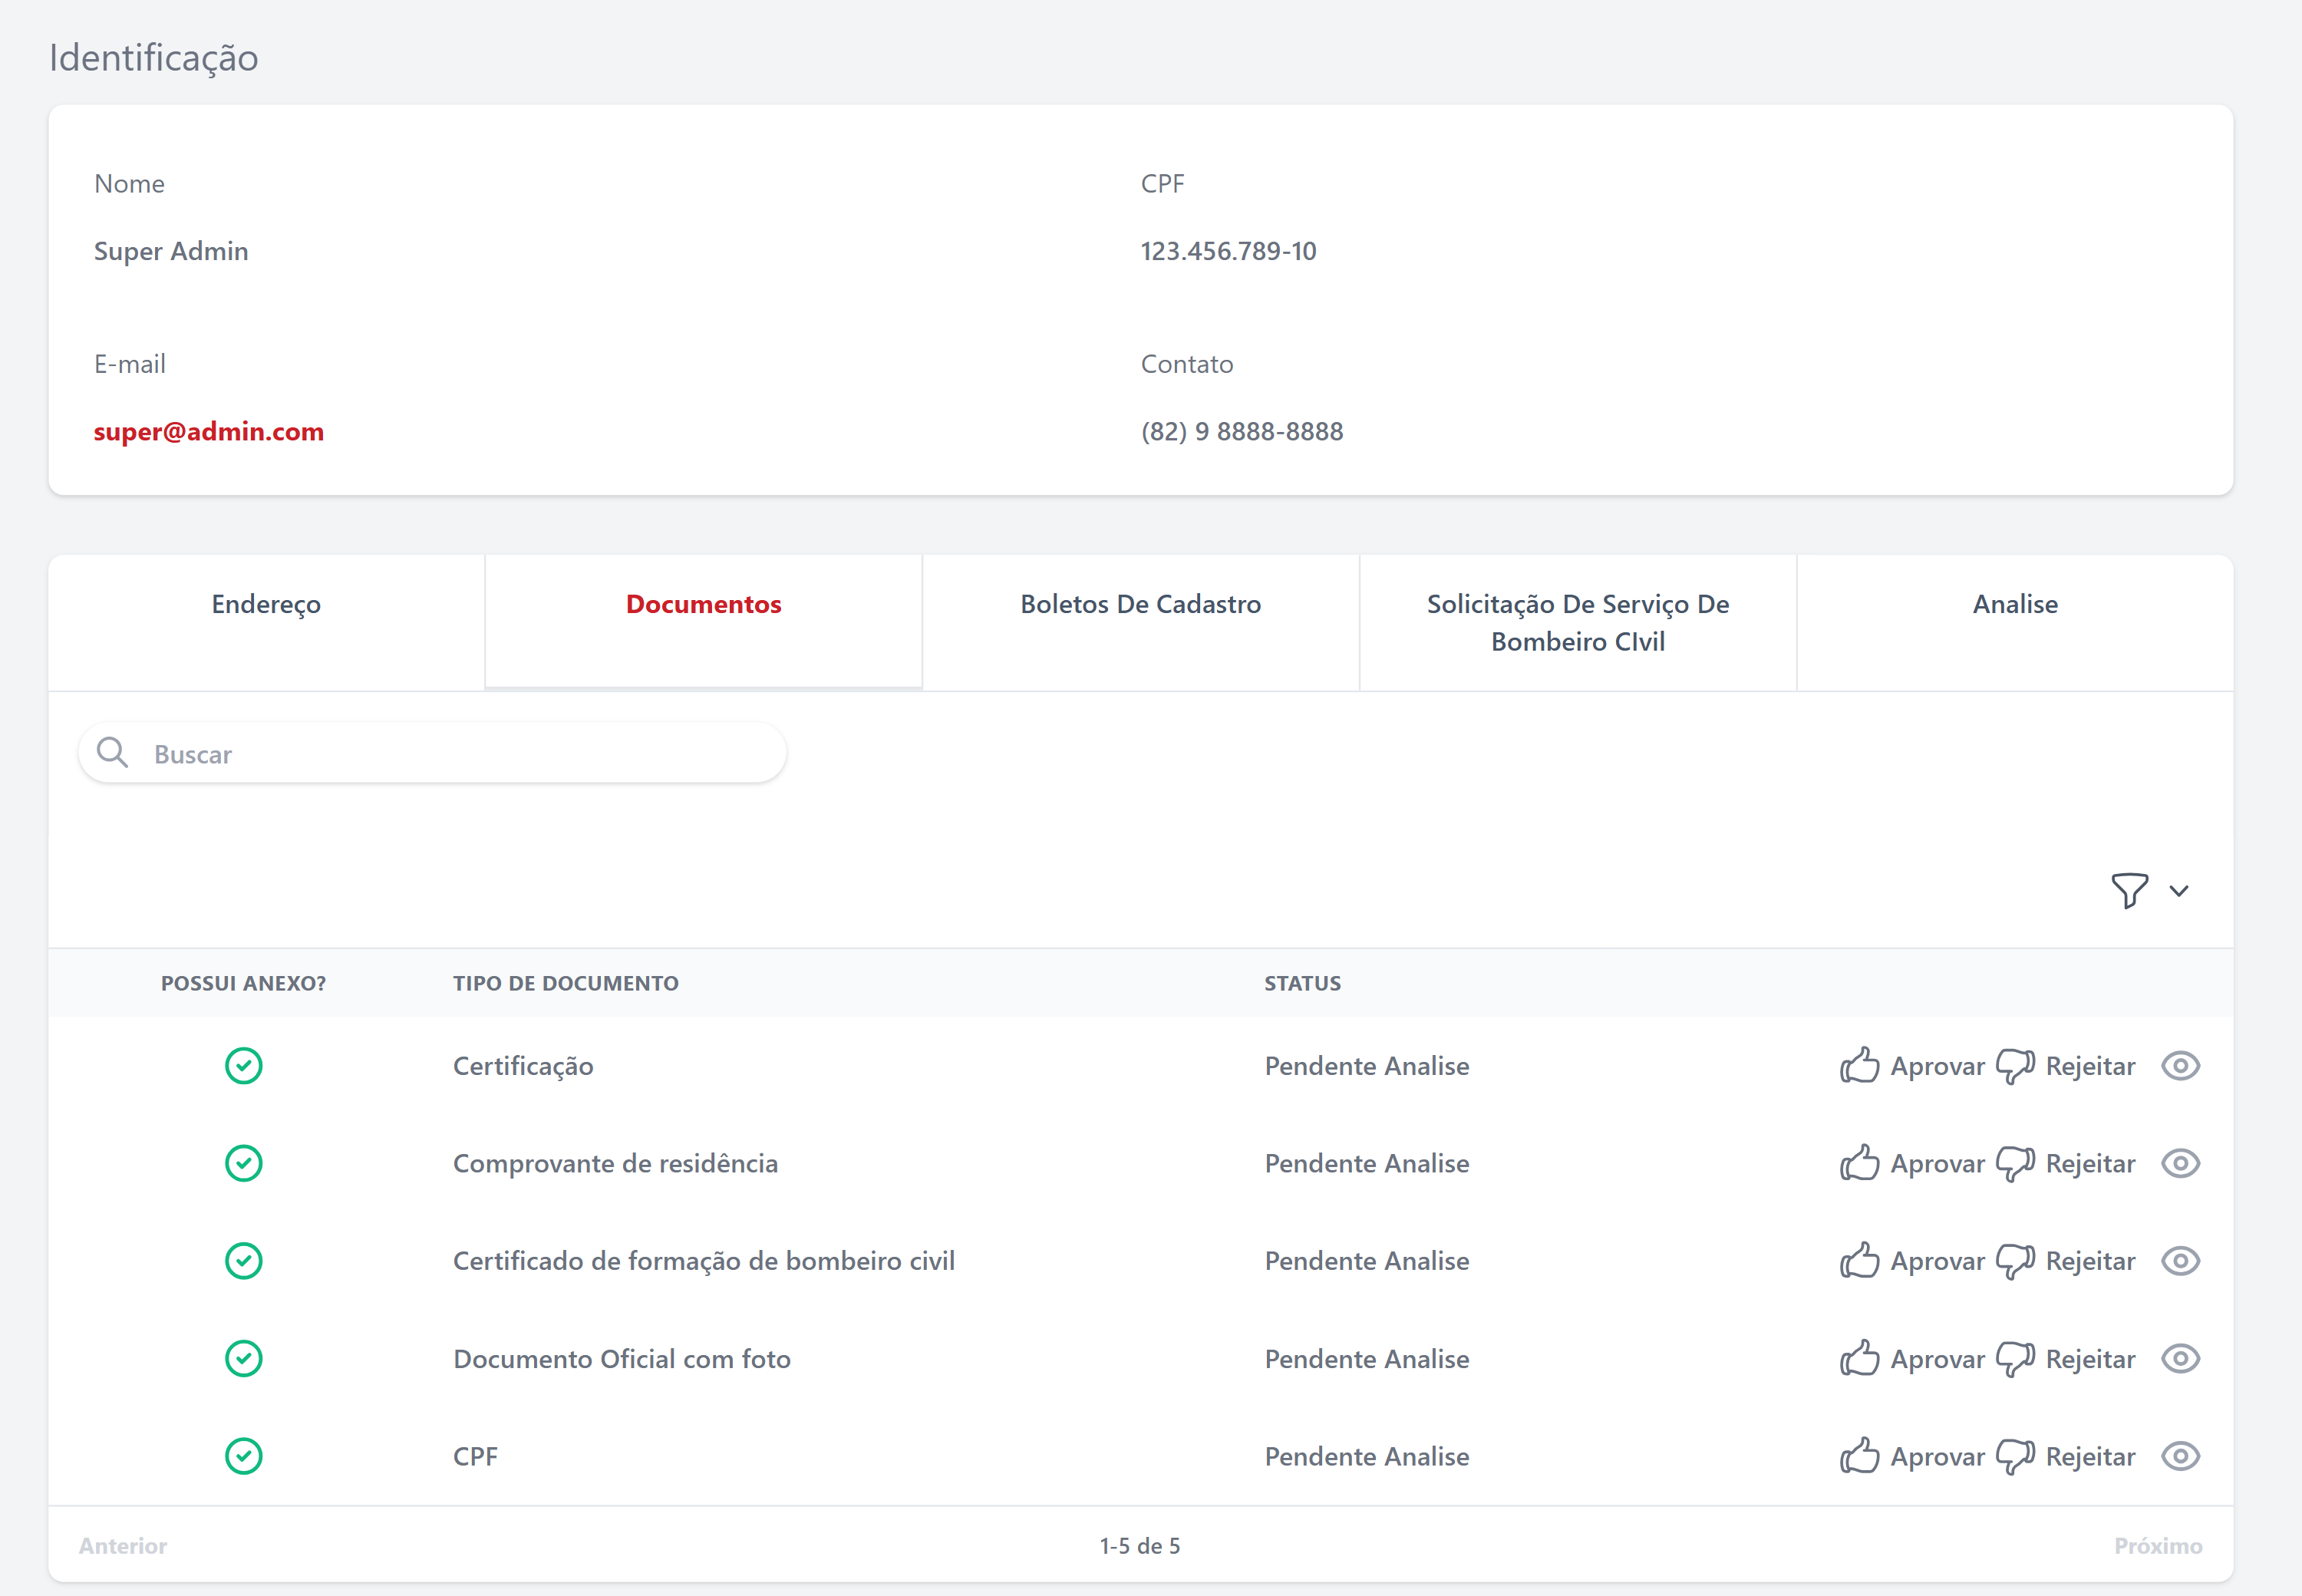Image resolution: width=2302 pixels, height=1596 pixels.
Task: Open Solicitação De Serviço De Bombeiro Civil tab
Action: (x=1577, y=622)
